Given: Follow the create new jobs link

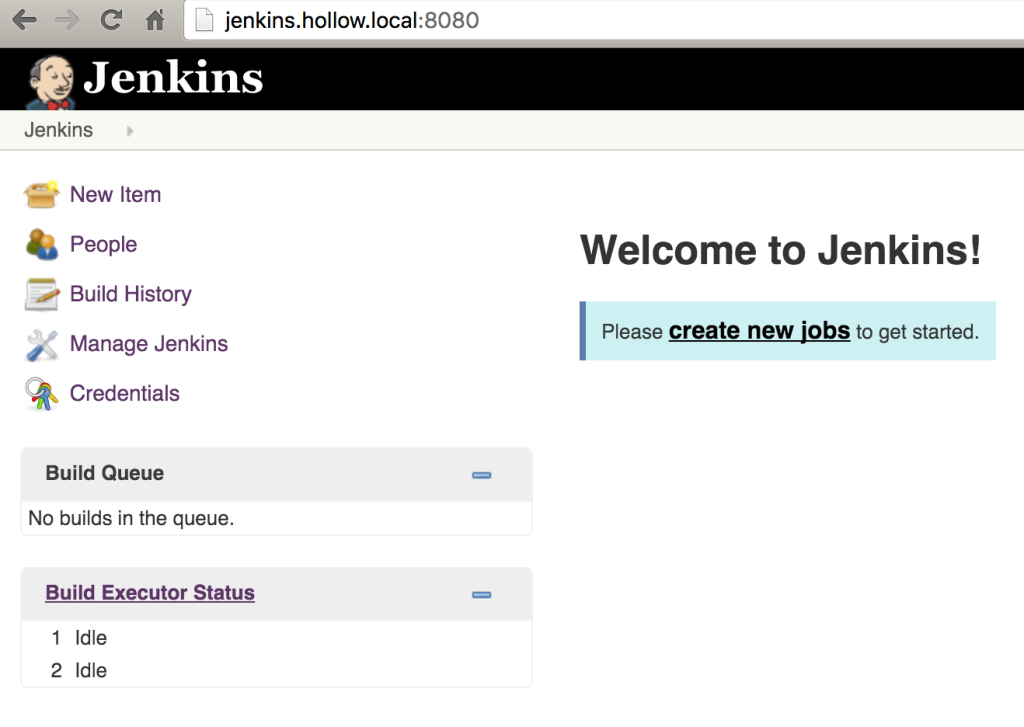Looking at the screenshot, I should tap(758, 330).
